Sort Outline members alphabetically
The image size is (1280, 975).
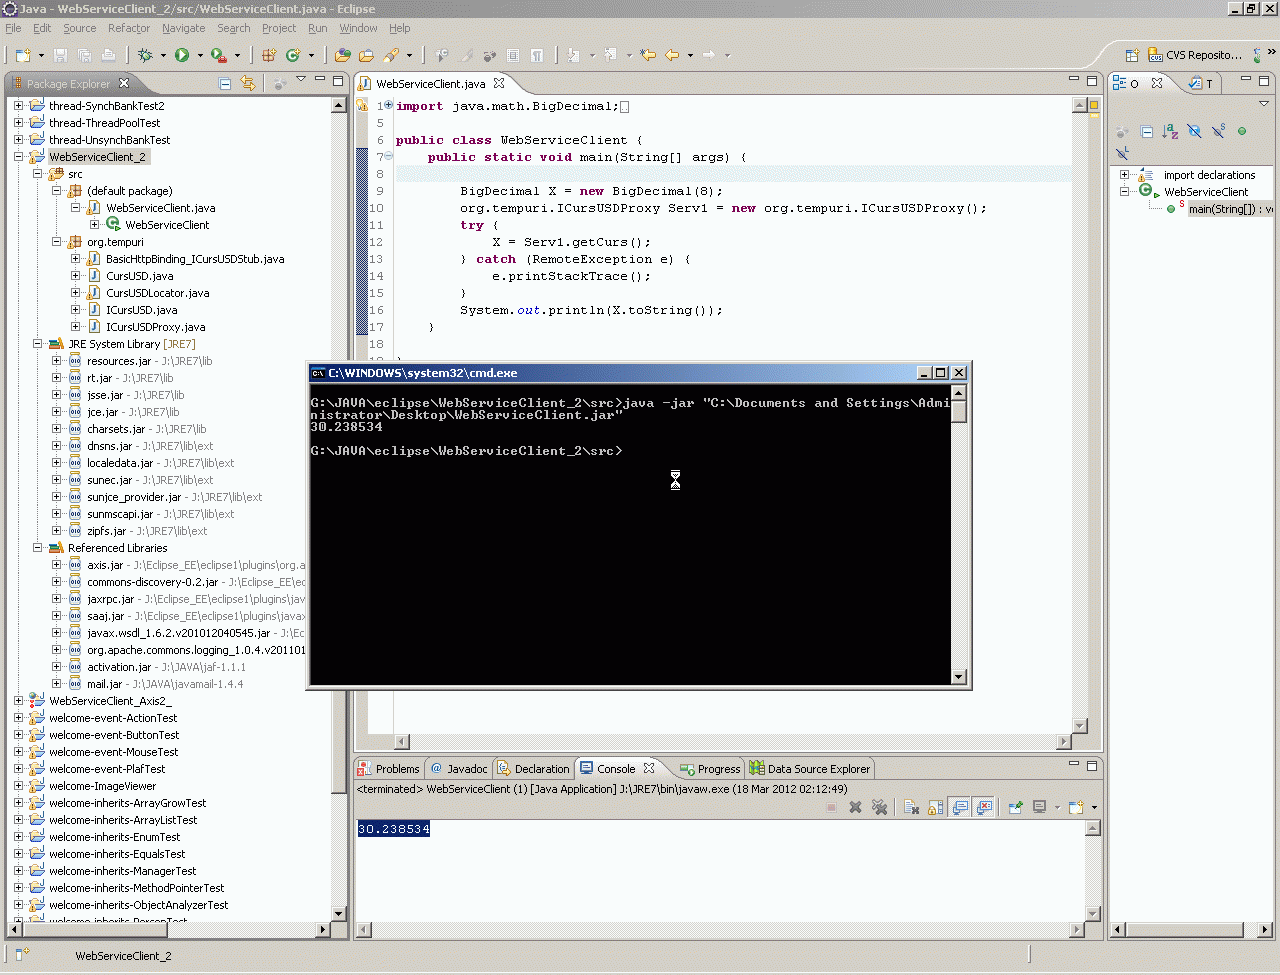pyautogui.click(x=1170, y=132)
